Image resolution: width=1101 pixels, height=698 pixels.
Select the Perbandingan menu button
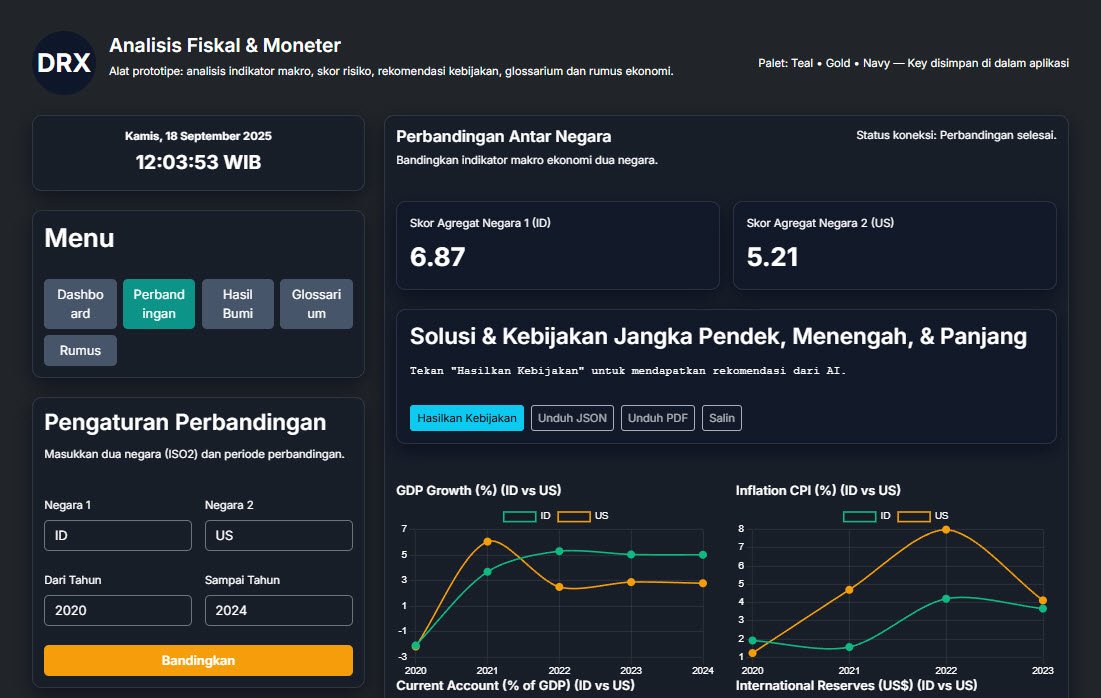point(159,304)
